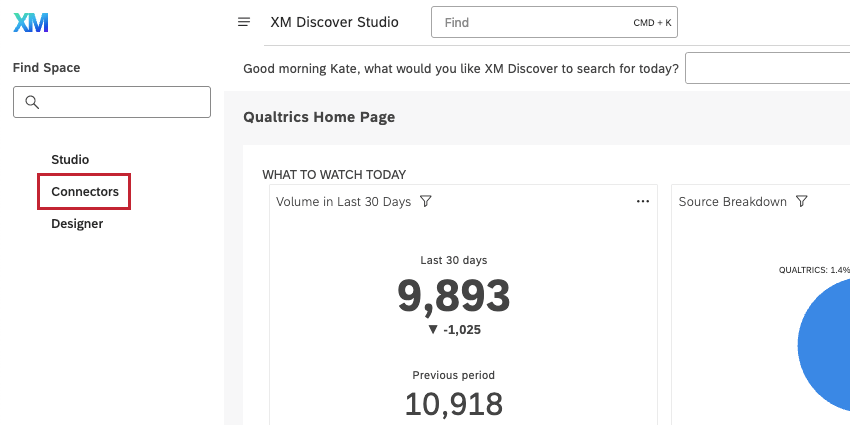Open the Studio space
This screenshot has height=425, width=850.
coord(70,159)
